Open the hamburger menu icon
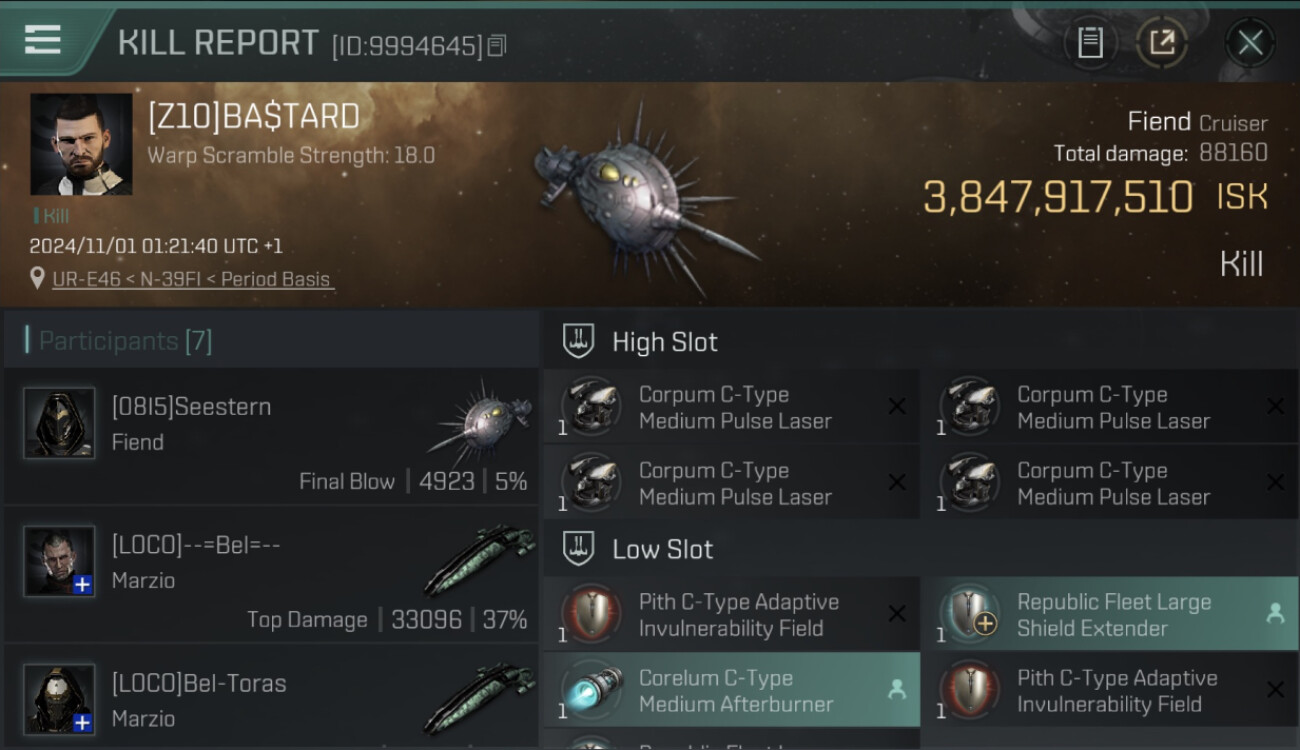The width and height of the screenshot is (1300, 750). tap(42, 40)
